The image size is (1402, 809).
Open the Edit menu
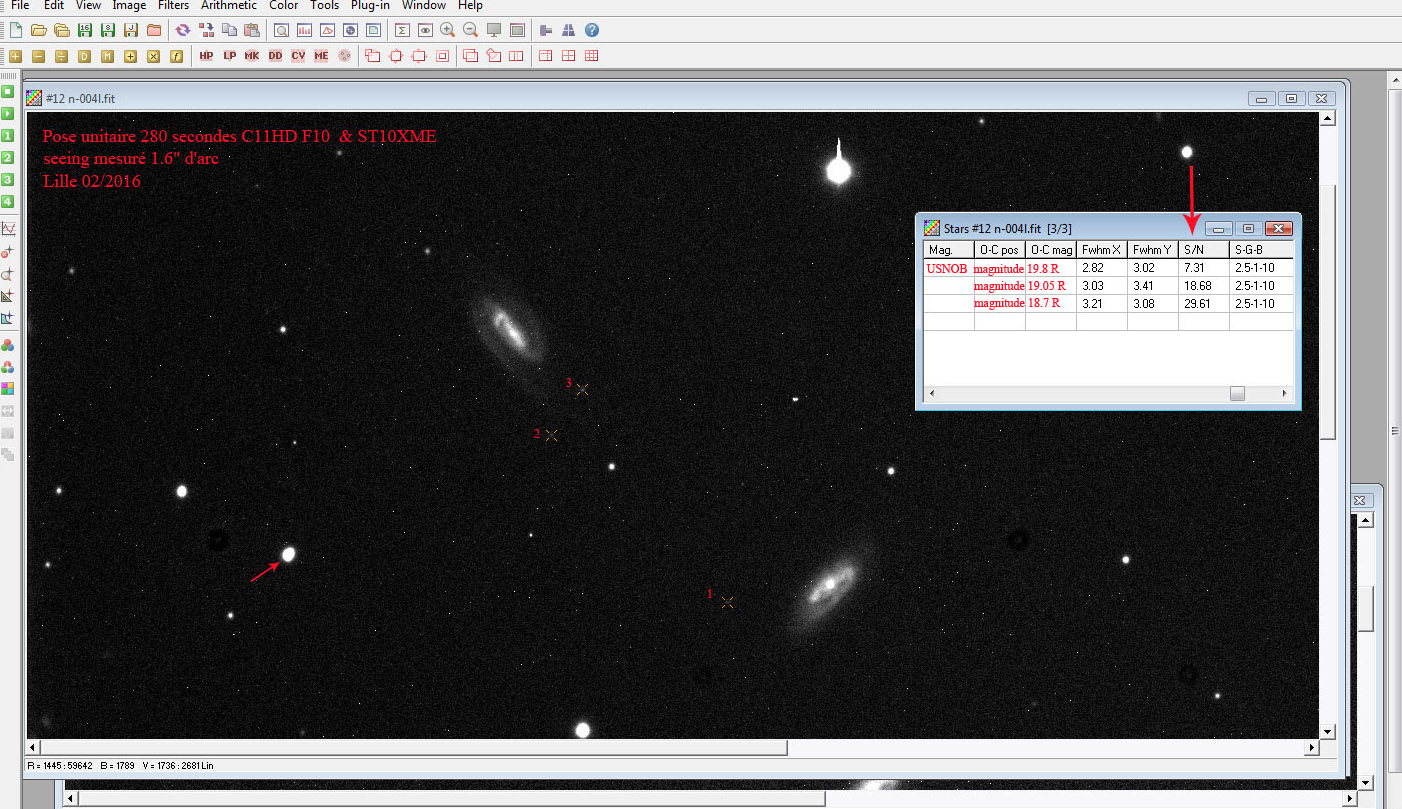54,6
